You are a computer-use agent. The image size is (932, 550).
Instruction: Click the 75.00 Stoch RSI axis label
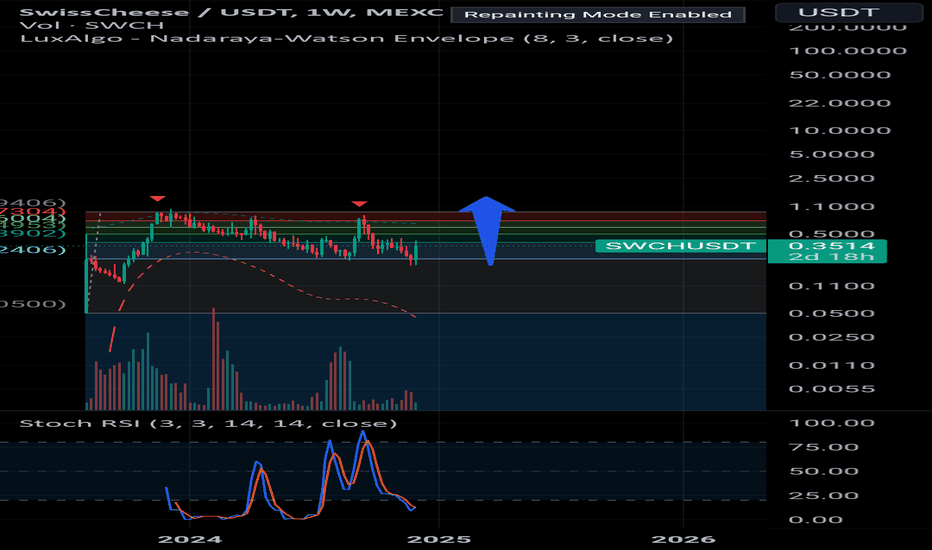(823, 447)
